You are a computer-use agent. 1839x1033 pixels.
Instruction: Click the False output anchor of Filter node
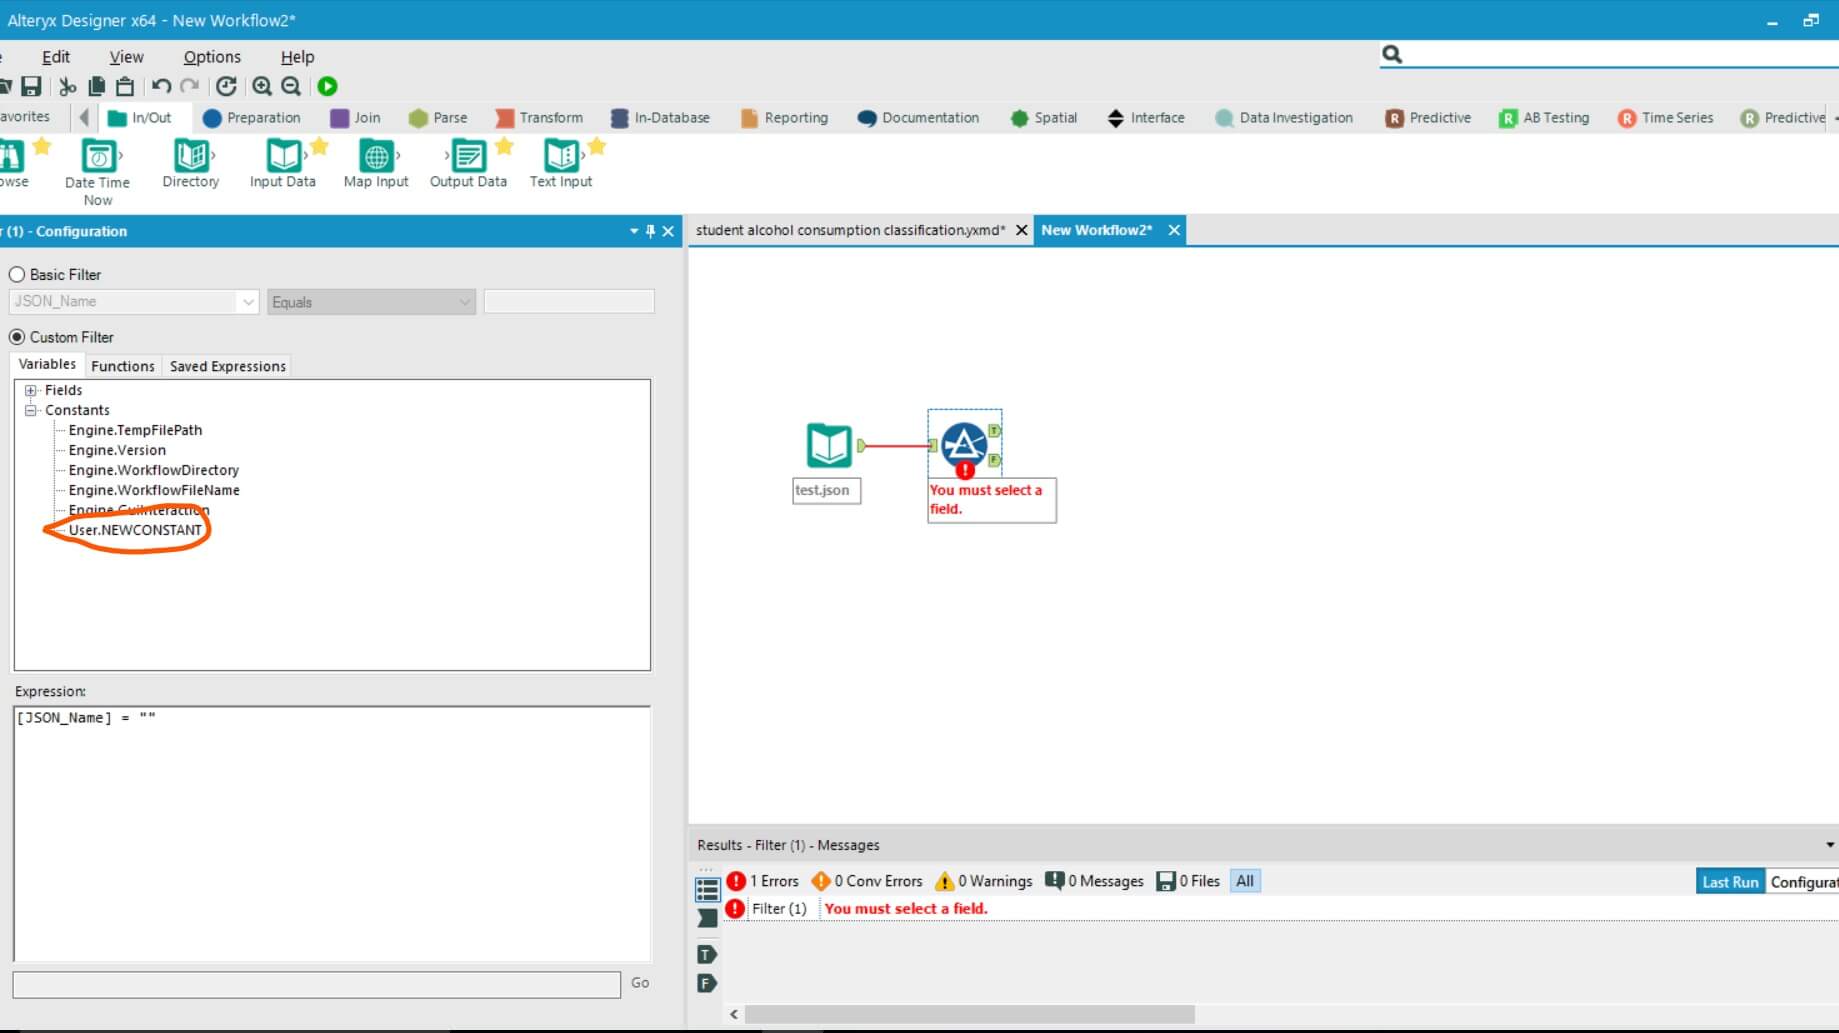pos(995,460)
